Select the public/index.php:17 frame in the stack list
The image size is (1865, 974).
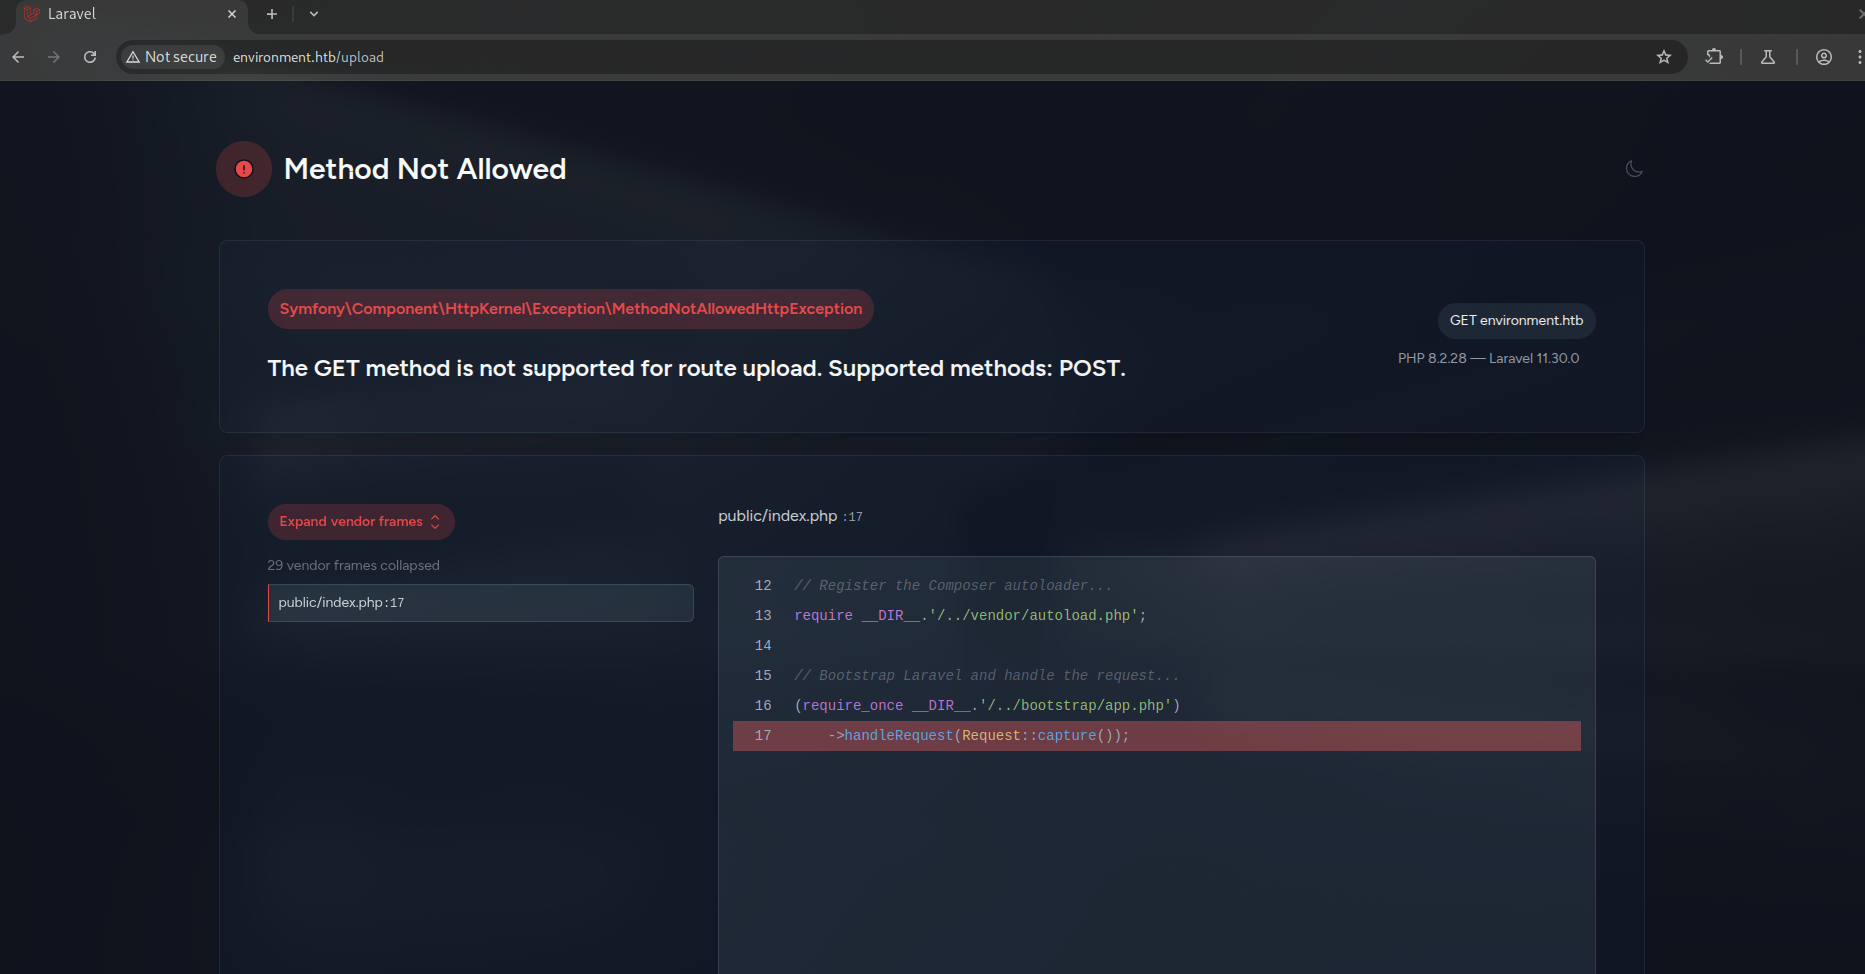pos(480,603)
